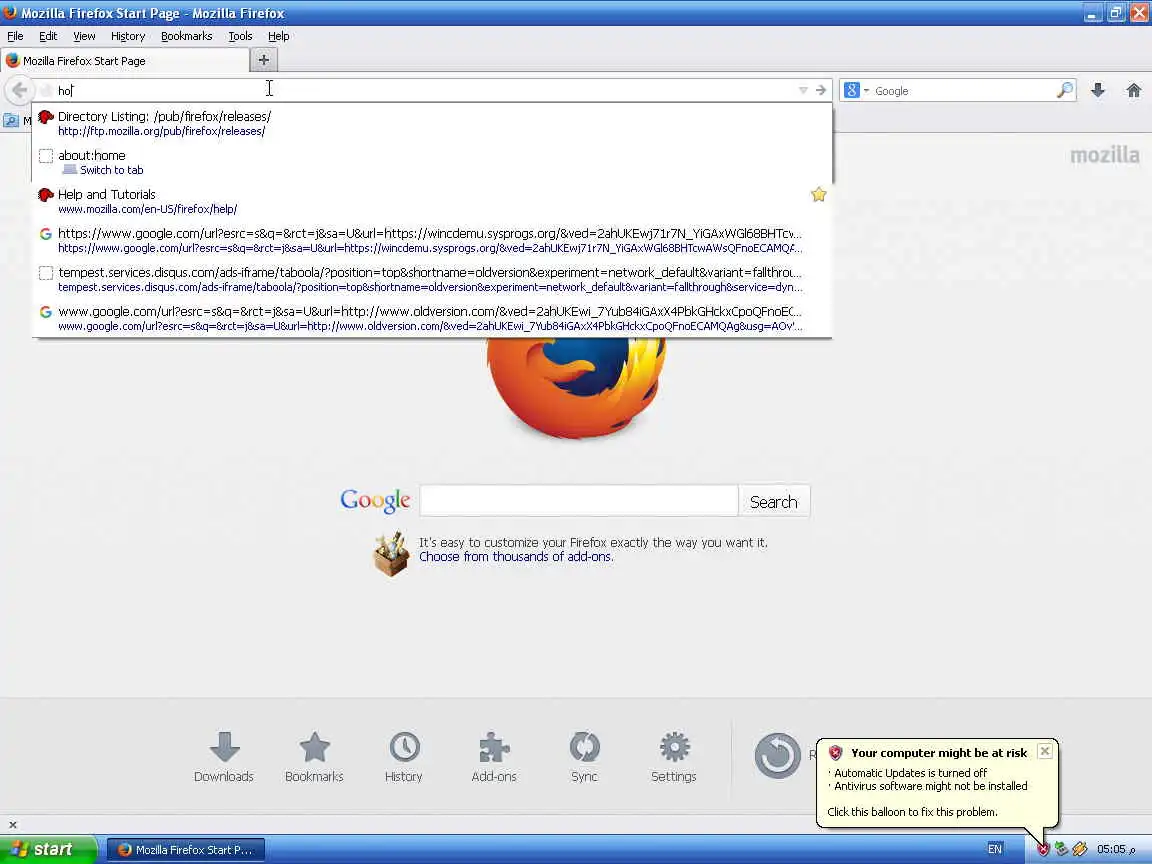Image resolution: width=1152 pixels, height=864 pixels.
Task: Open the Bookmarks menu
Action: pos(187,36)
